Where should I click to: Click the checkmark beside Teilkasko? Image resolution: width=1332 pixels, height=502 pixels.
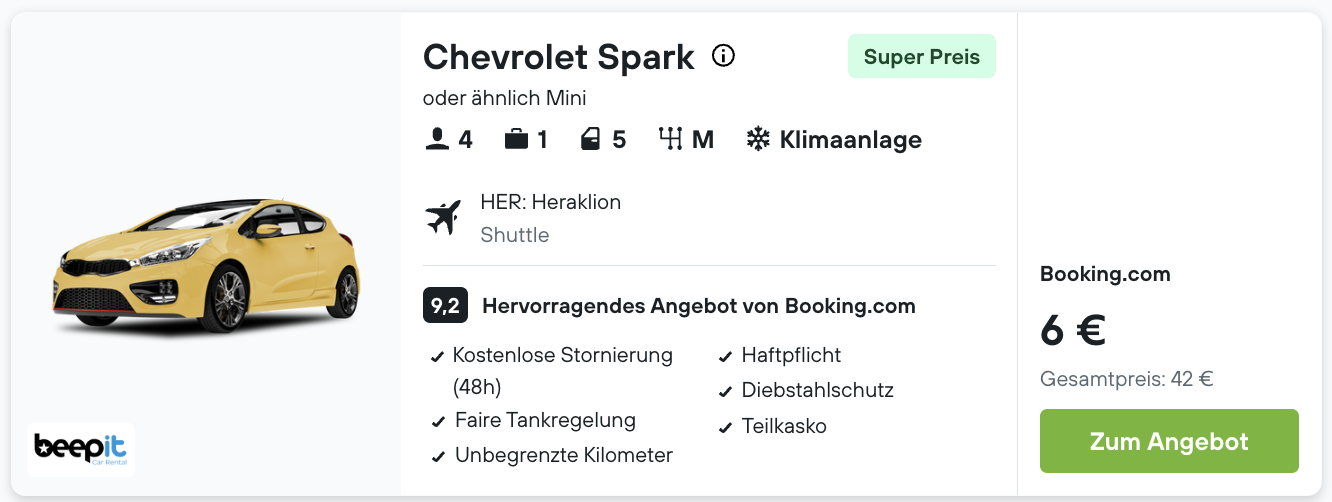tap(726, 428)
